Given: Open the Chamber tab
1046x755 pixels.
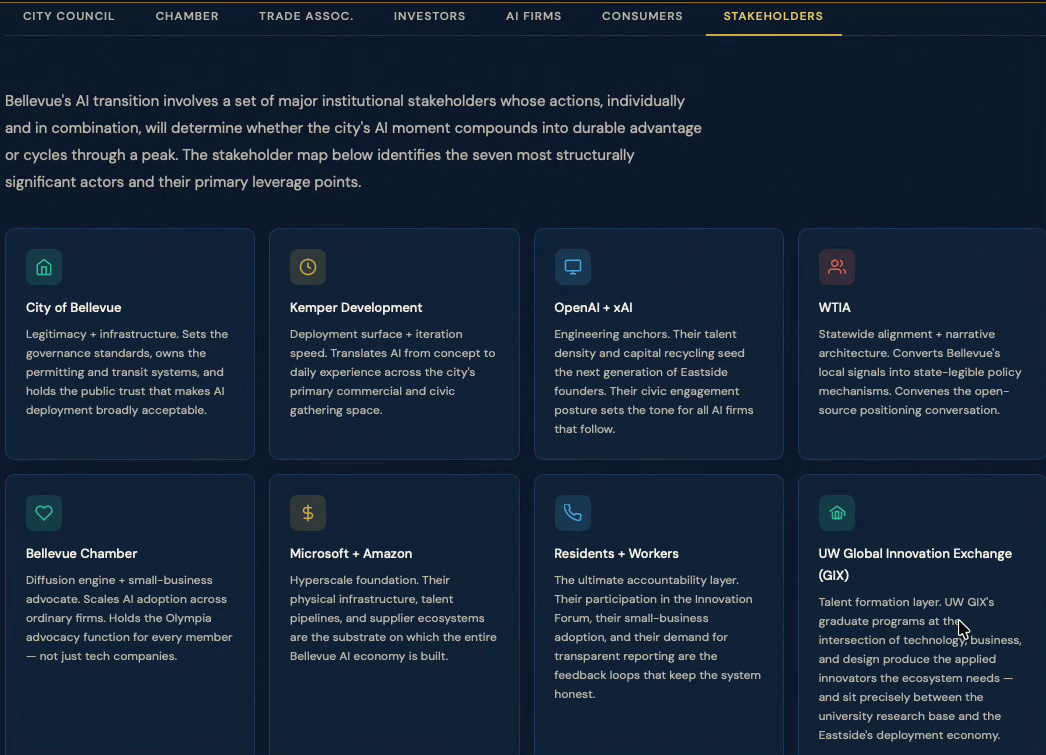Looking at the screenshot, I should click(187, 16).
